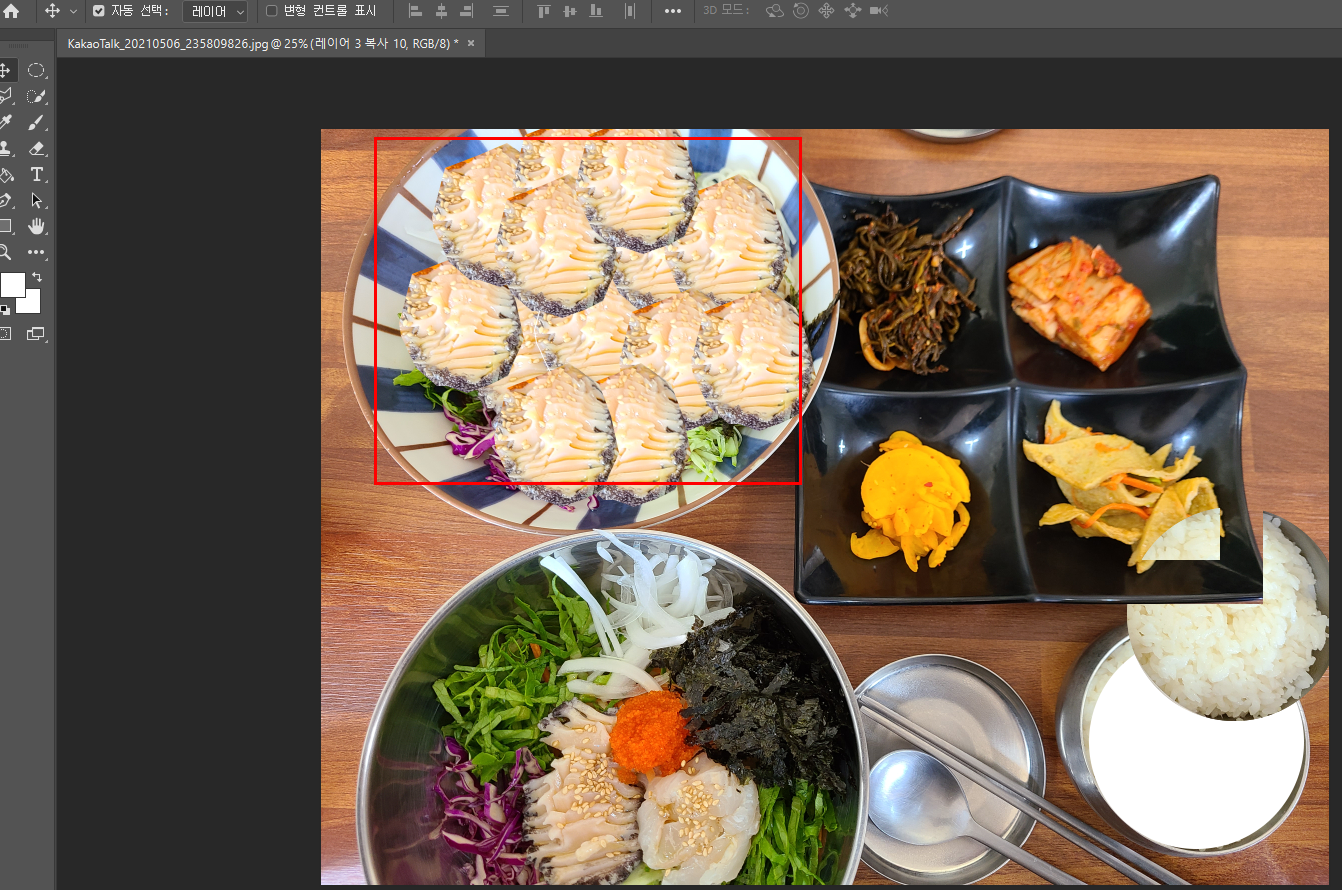Close the KakaoTalk jpg document tab
Viewport: 1342px width, 890px height.
[x=471, y=44]
